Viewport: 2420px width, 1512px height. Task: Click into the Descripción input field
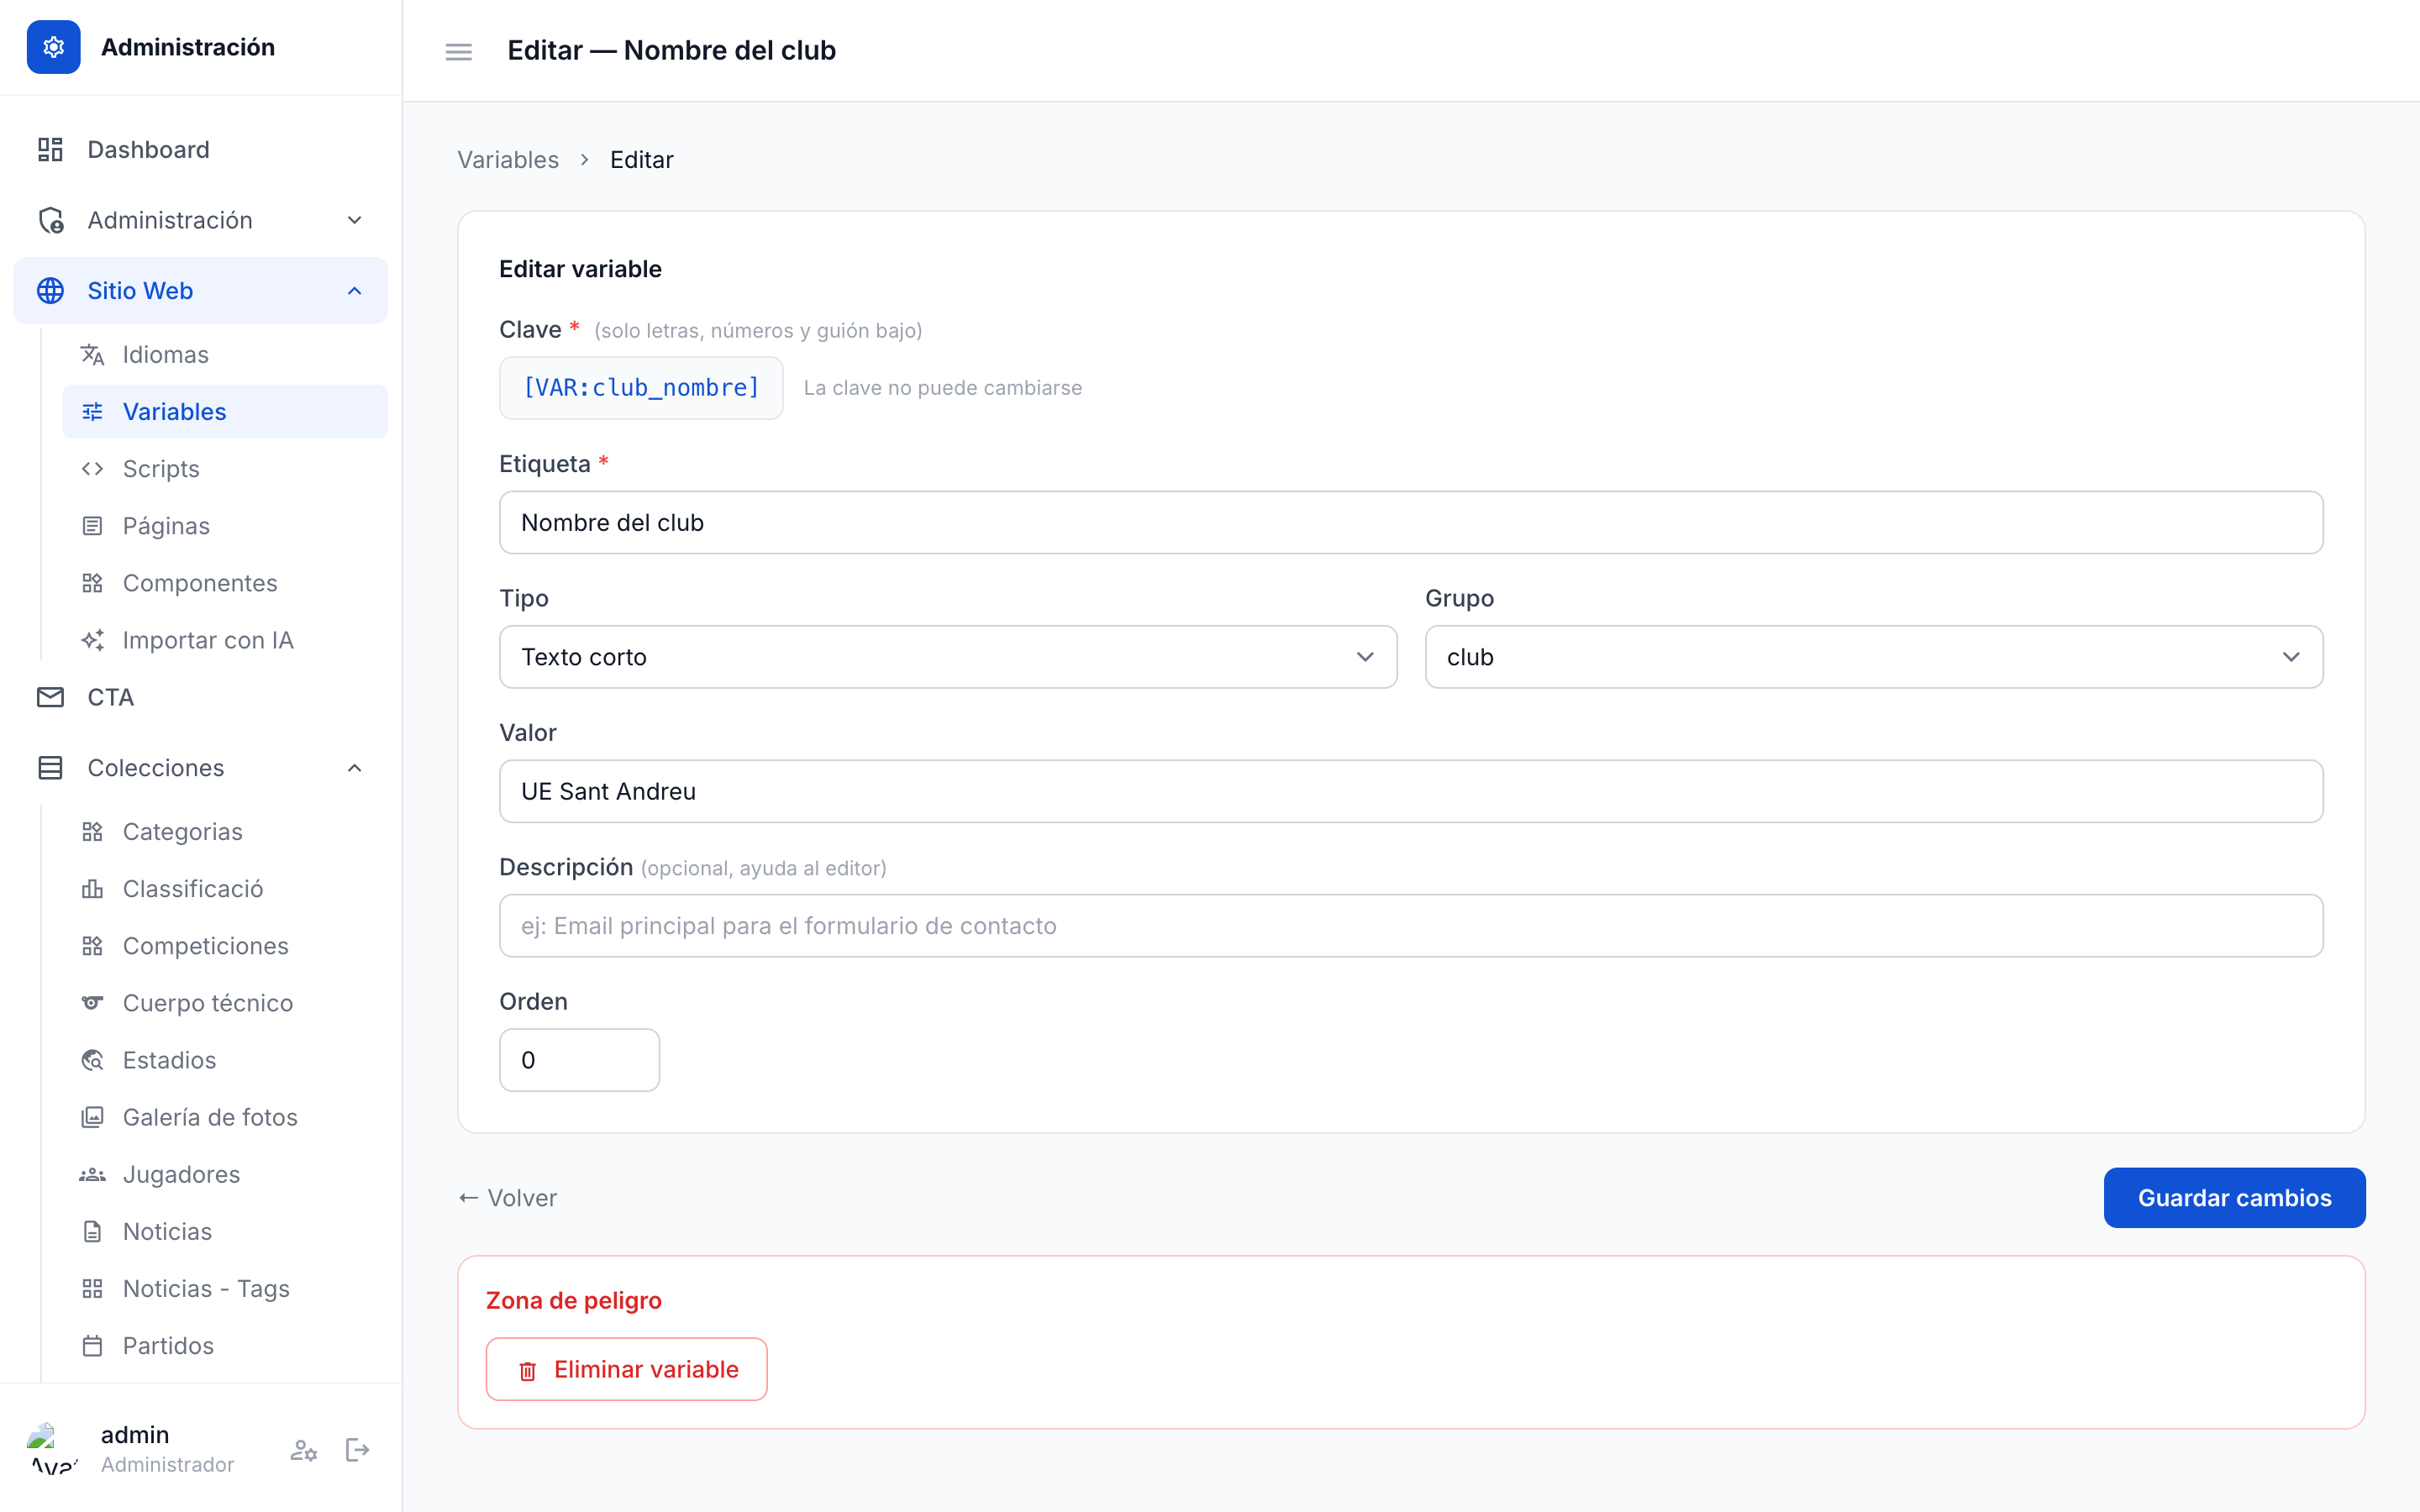click(x=1411, y=925)
